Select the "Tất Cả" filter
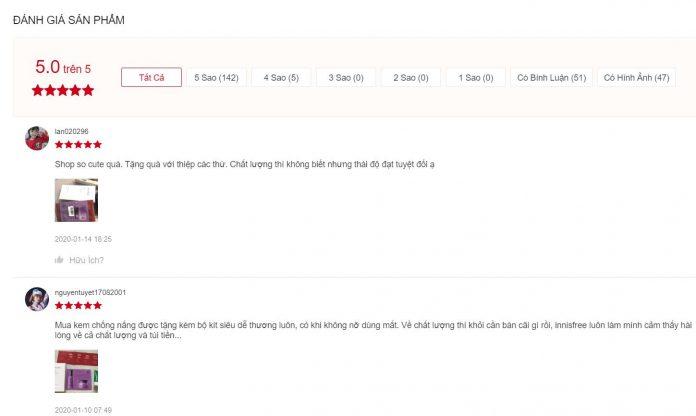696x416 pixels. click(x=150, y=77)
